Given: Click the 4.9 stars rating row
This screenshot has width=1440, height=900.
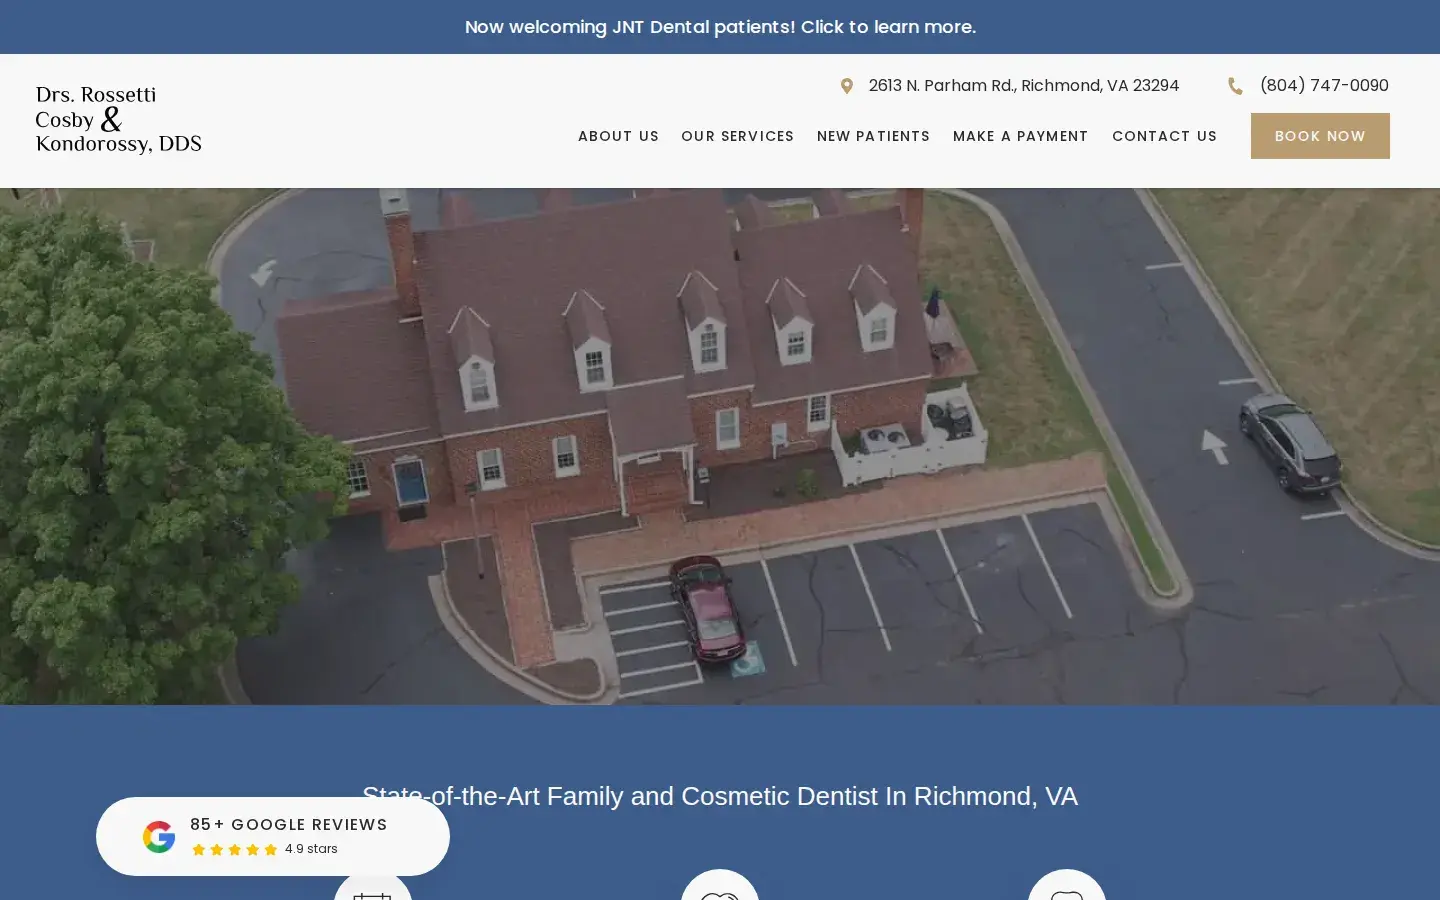Looking at the screenshot, I should [x=264, y=849].
